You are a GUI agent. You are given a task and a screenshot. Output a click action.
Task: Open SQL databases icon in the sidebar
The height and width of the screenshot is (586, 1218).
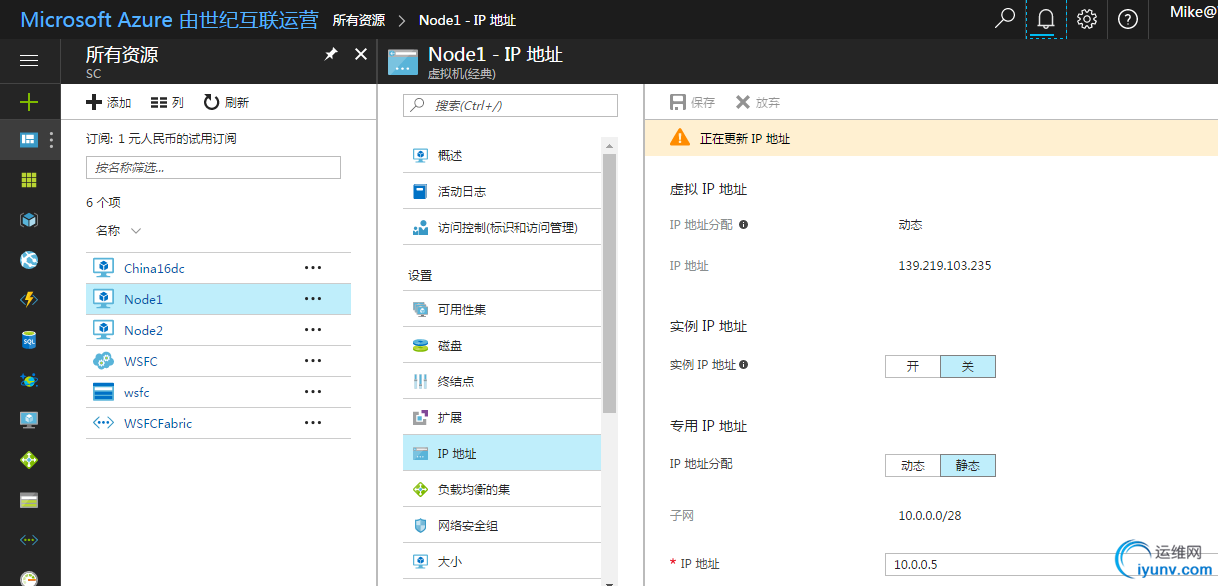29,340
